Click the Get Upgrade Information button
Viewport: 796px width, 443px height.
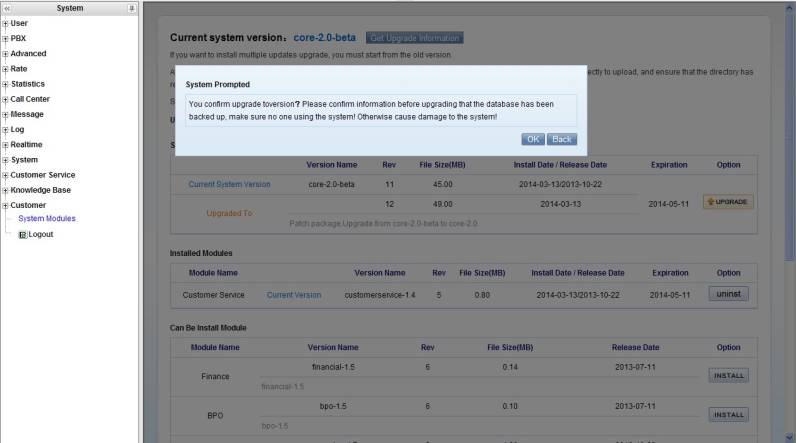tap(414, 38)
